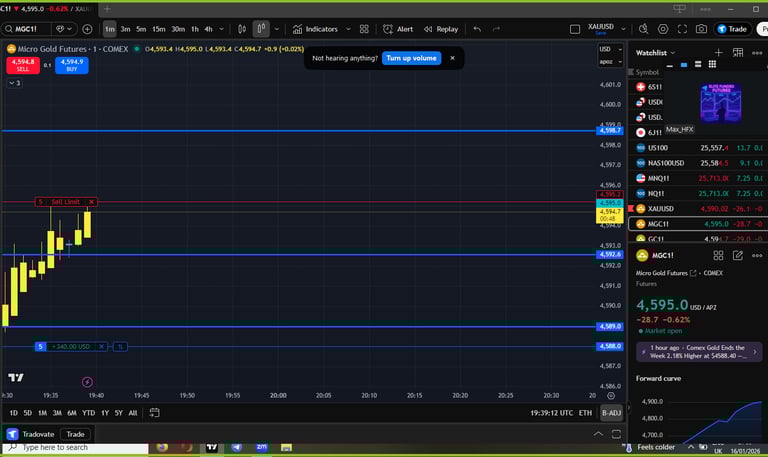
Task: Select the 15m timeframe
Action: (159, 29)
